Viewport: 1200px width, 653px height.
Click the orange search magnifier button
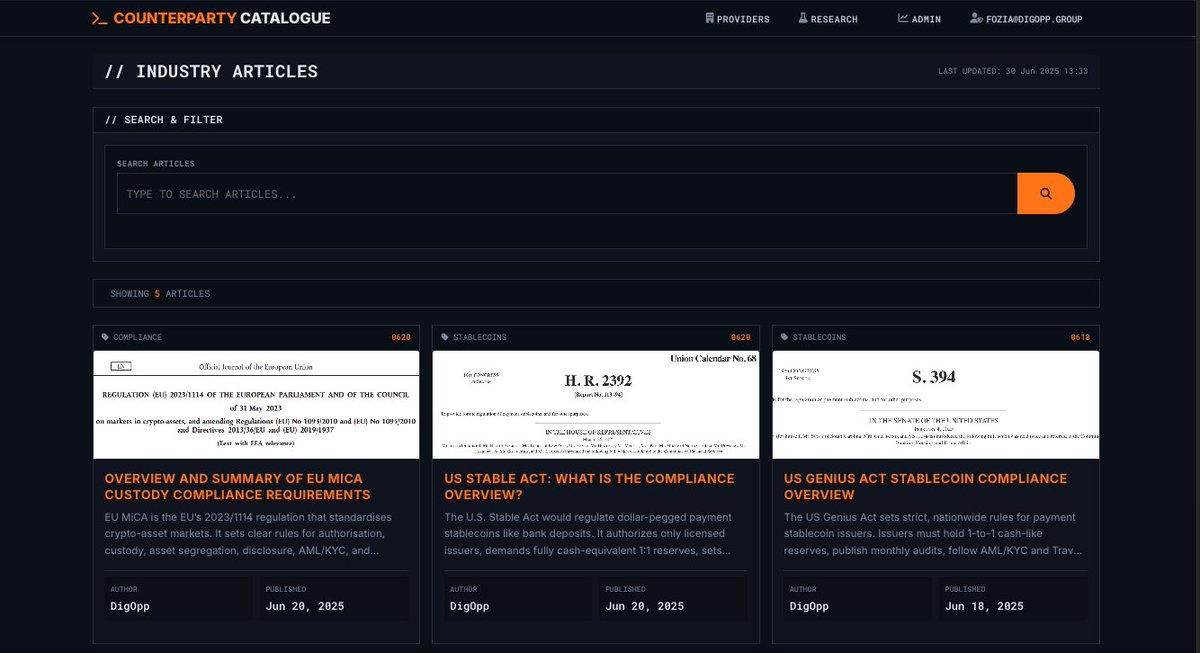[x=1046, y=193]
